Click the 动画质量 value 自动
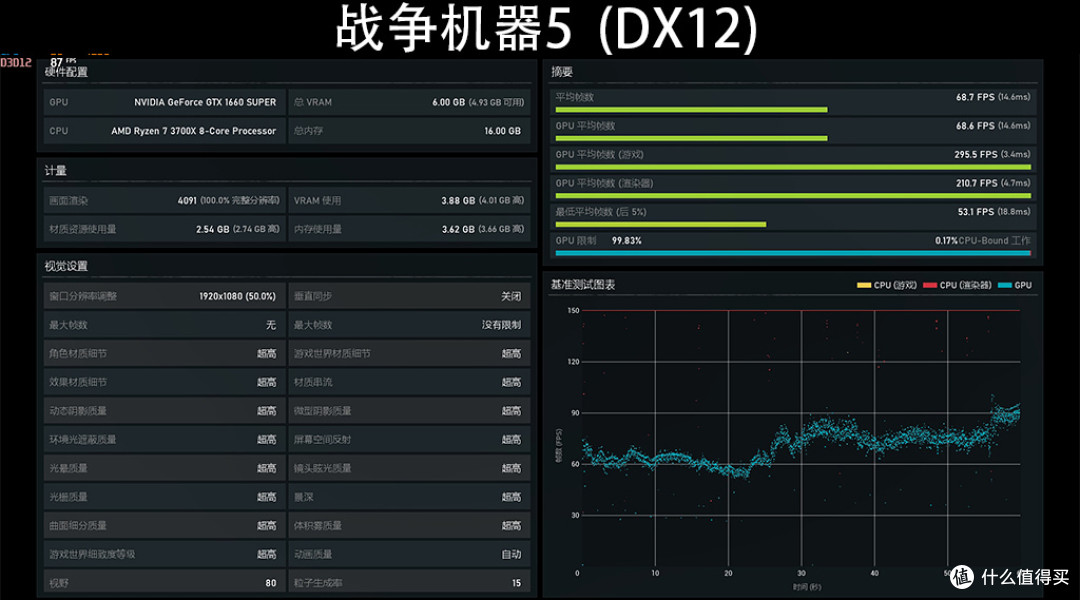The width and height of the screenshot is (1080, 600). tap(511, 555)
